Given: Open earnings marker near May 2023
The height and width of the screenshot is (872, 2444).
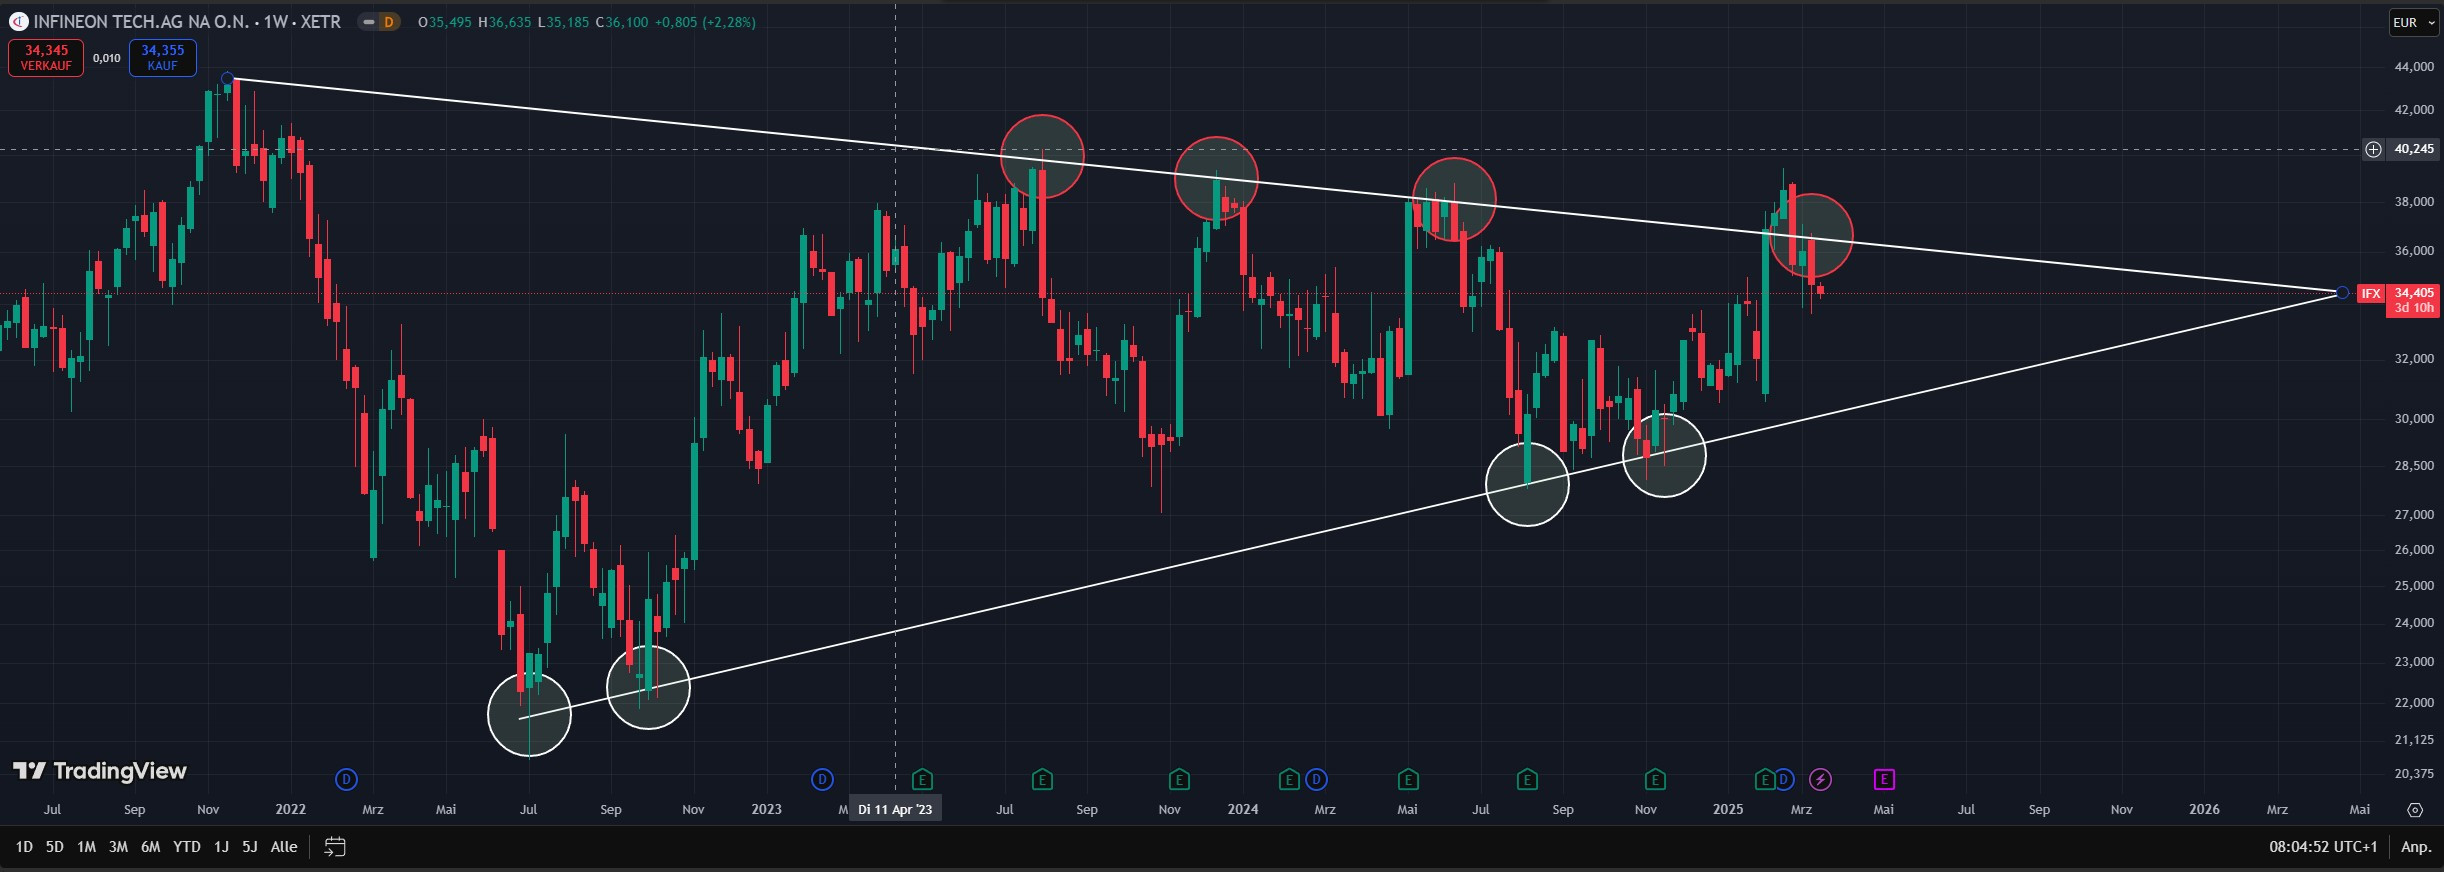Looking at the screenshot, I should tap(922, 779).
